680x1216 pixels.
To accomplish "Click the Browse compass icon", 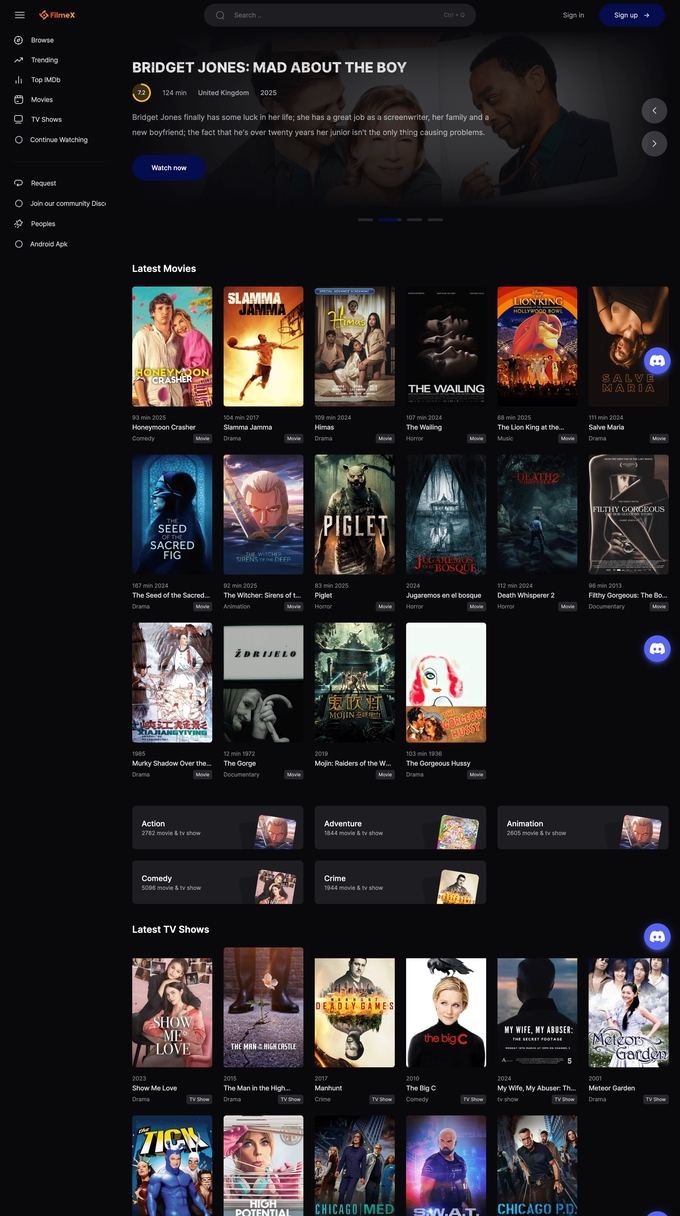I will point(19,40).
